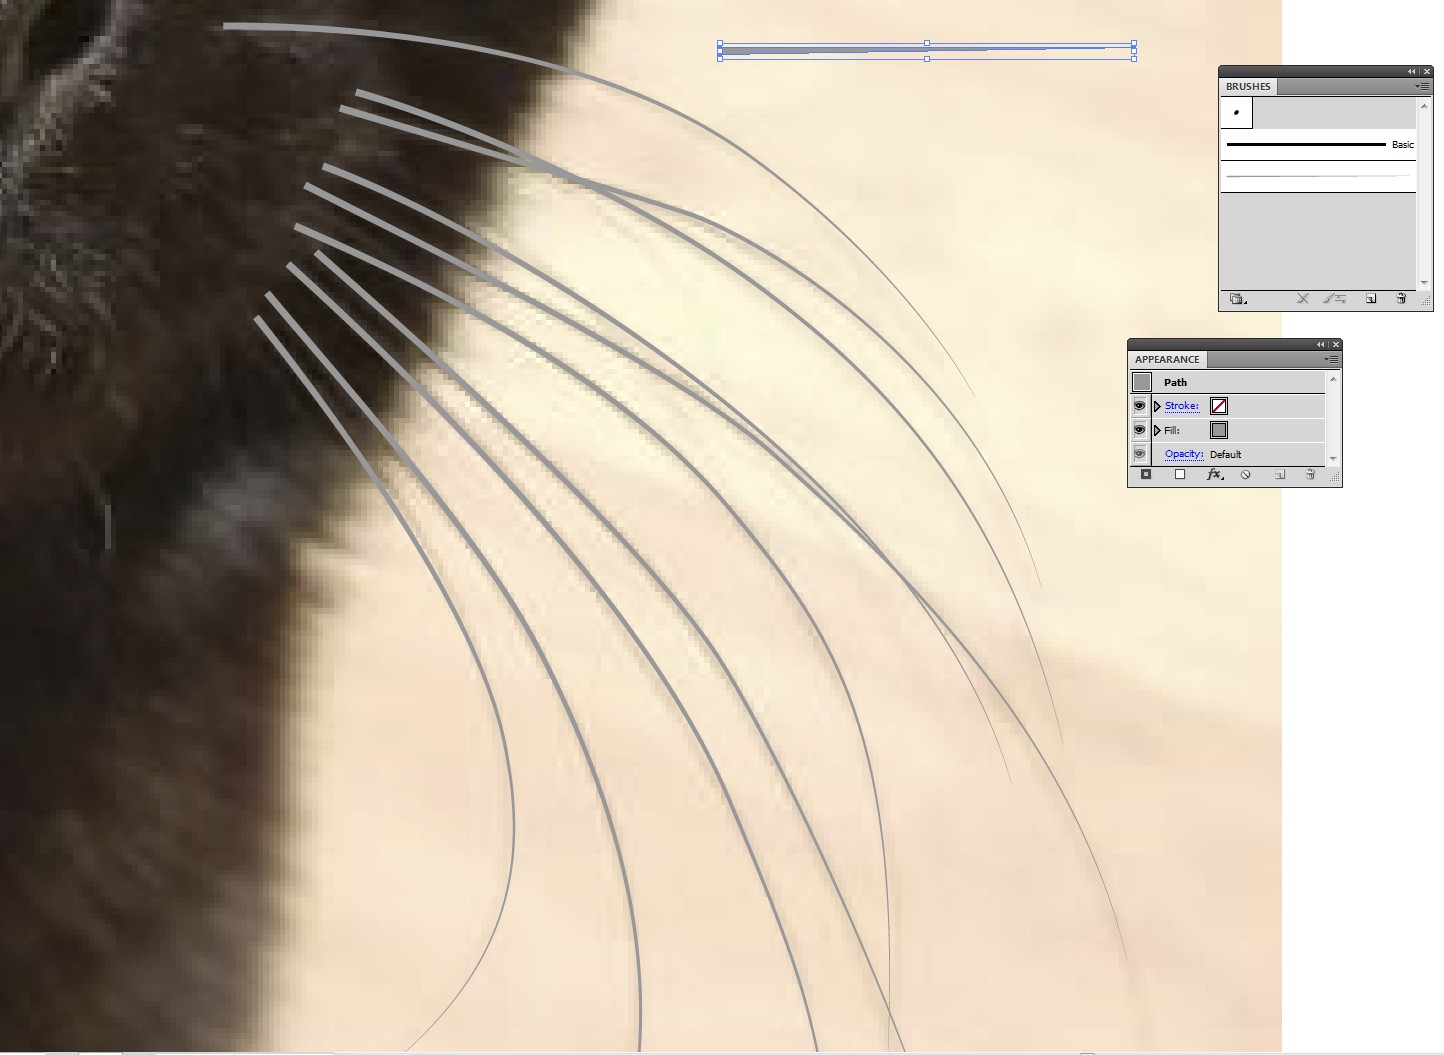Open options of selected brush object

[1336, 298]
